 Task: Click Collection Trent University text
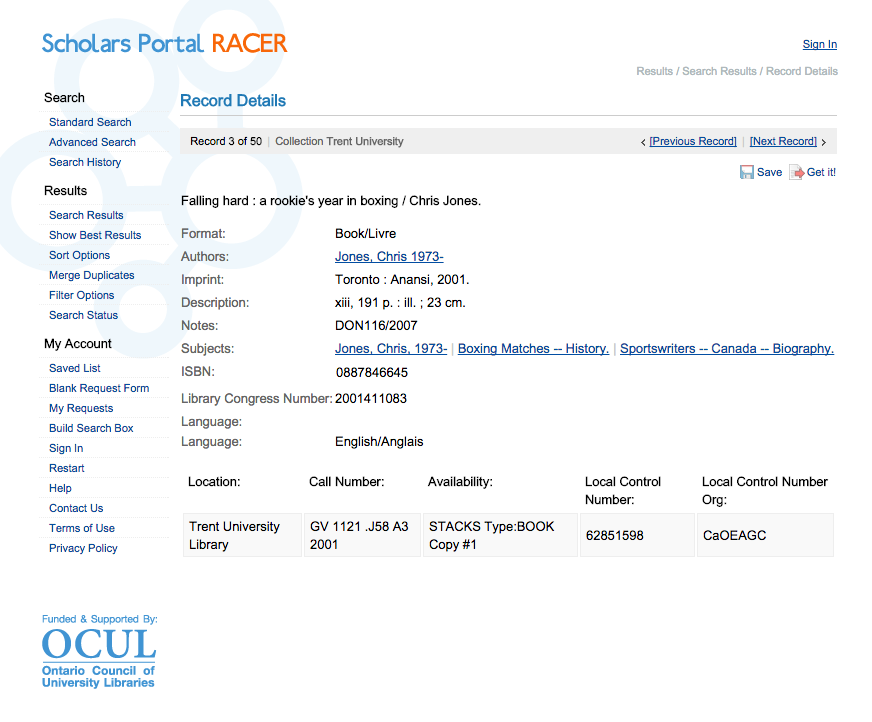click(x=339, y=141)
